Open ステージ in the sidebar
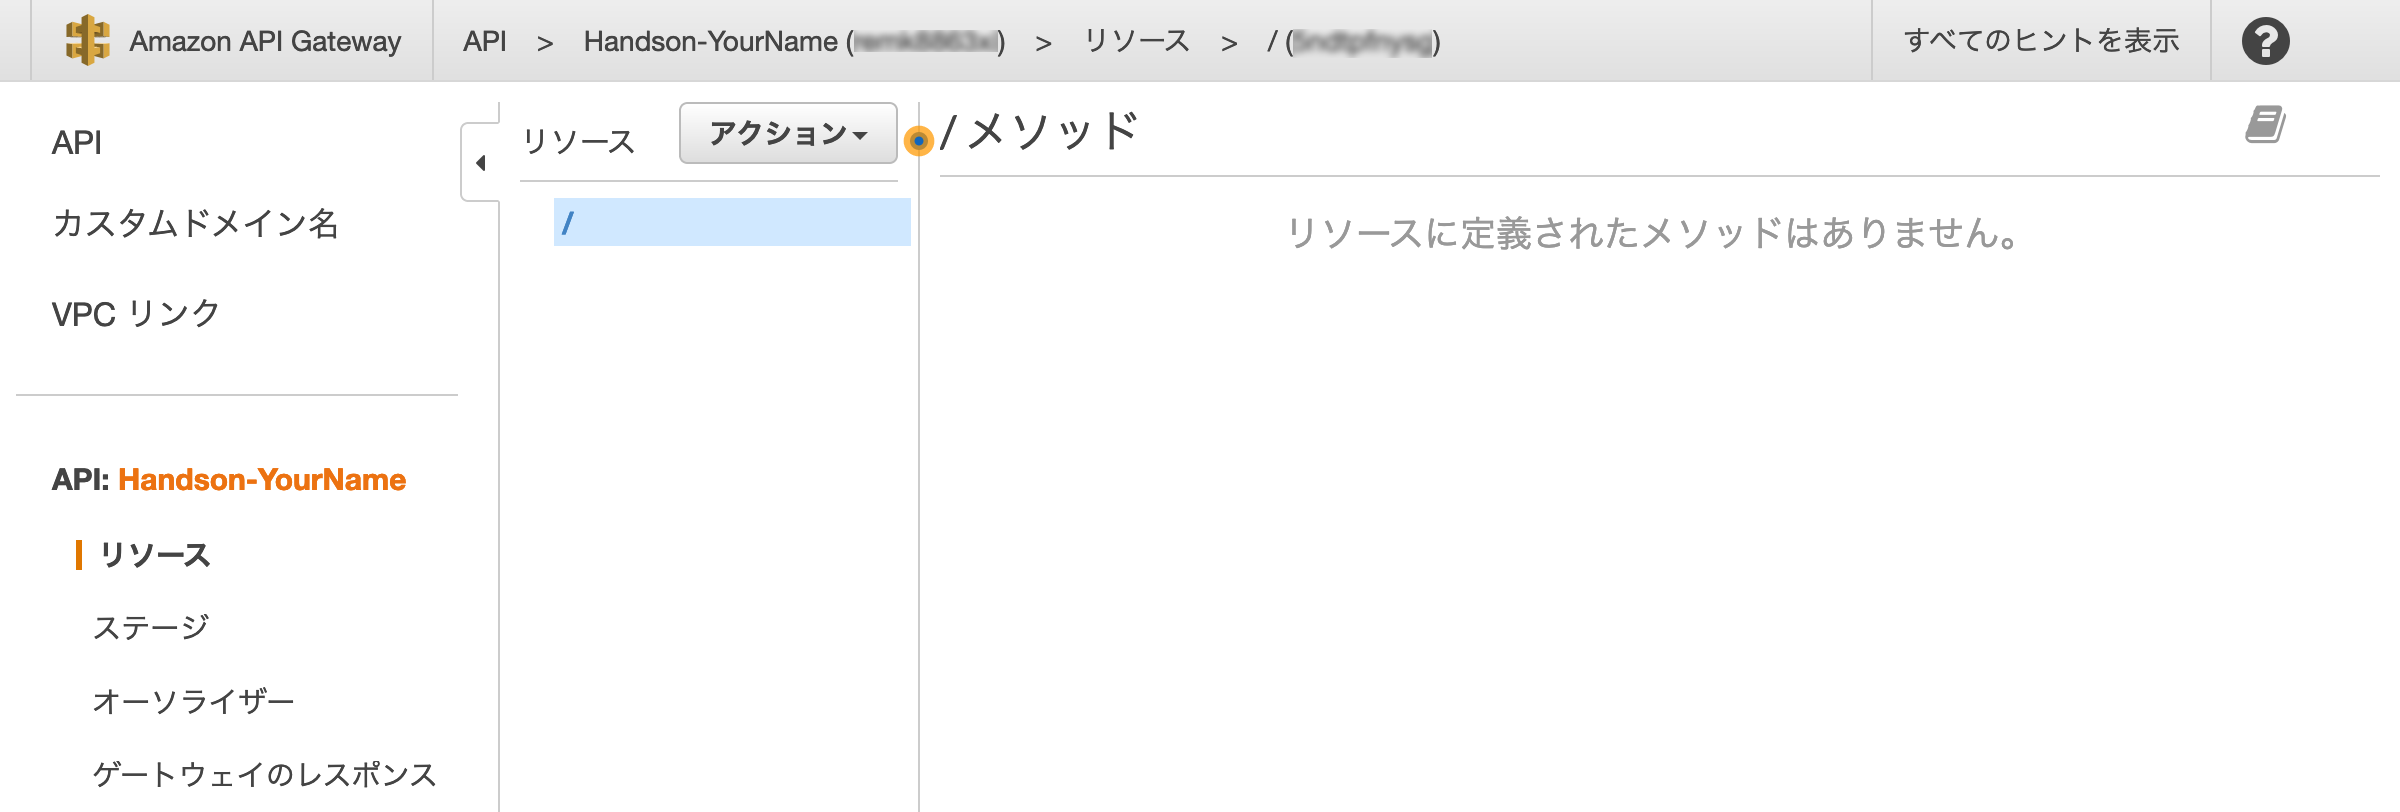Image resolution: width=2400 pixels, height=812 pixels. (151, 628)
